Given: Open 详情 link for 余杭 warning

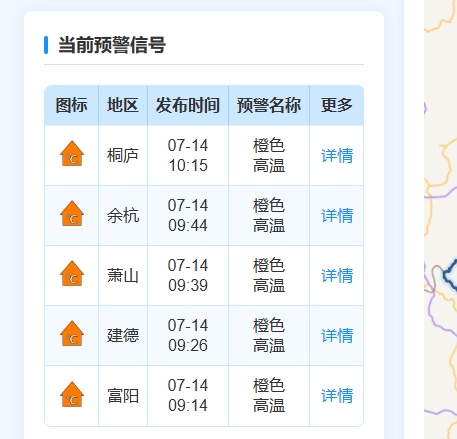Looking at the screenshot, I should click(x=337, y=216).
